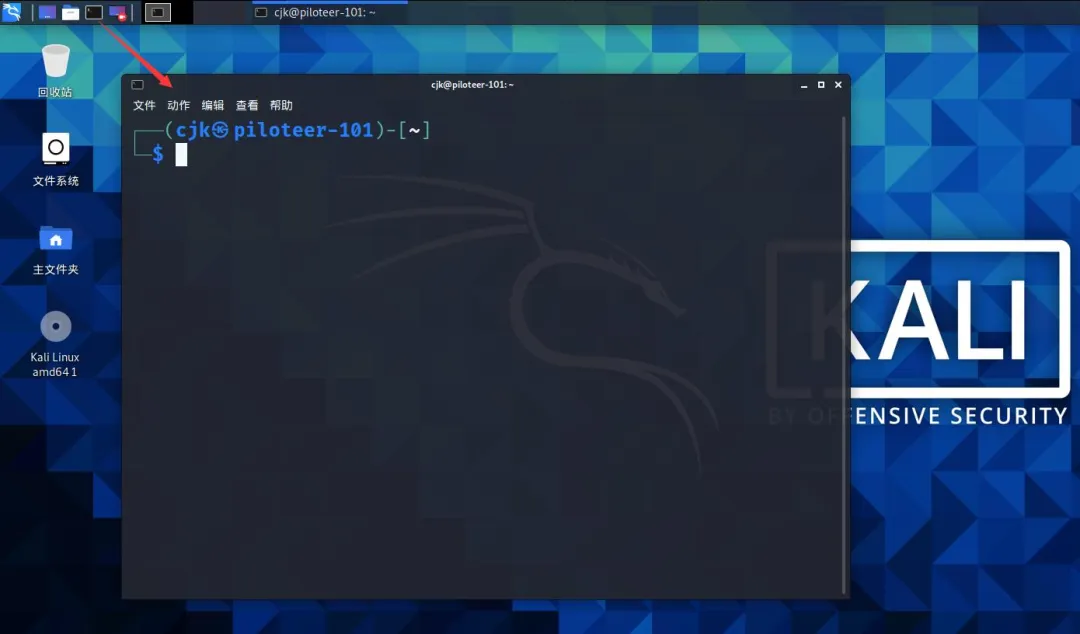This screenshot has width=1080, height=634.
Task: Click the cjk@piloteer-101 window title text
Action: [472, 85]
